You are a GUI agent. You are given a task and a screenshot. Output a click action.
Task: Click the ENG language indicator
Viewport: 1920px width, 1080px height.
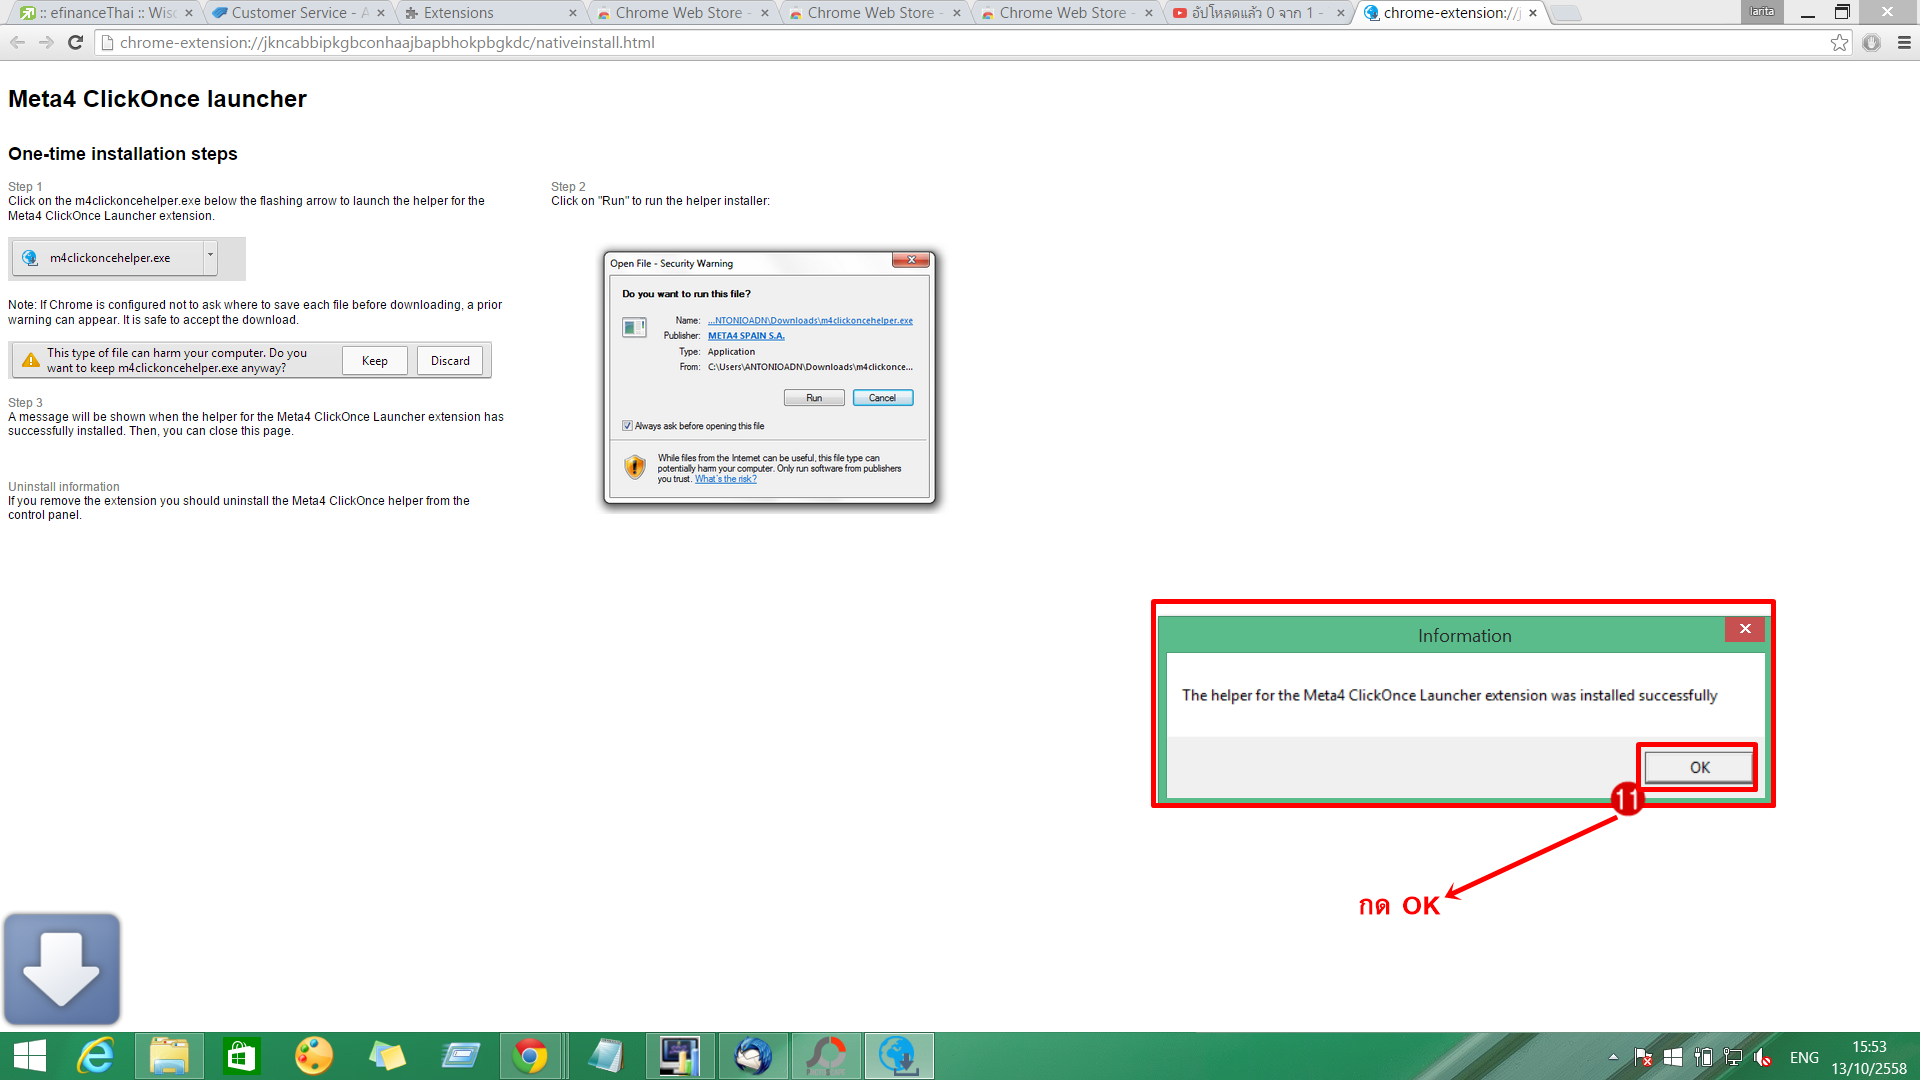(x=1804, y=1057)
